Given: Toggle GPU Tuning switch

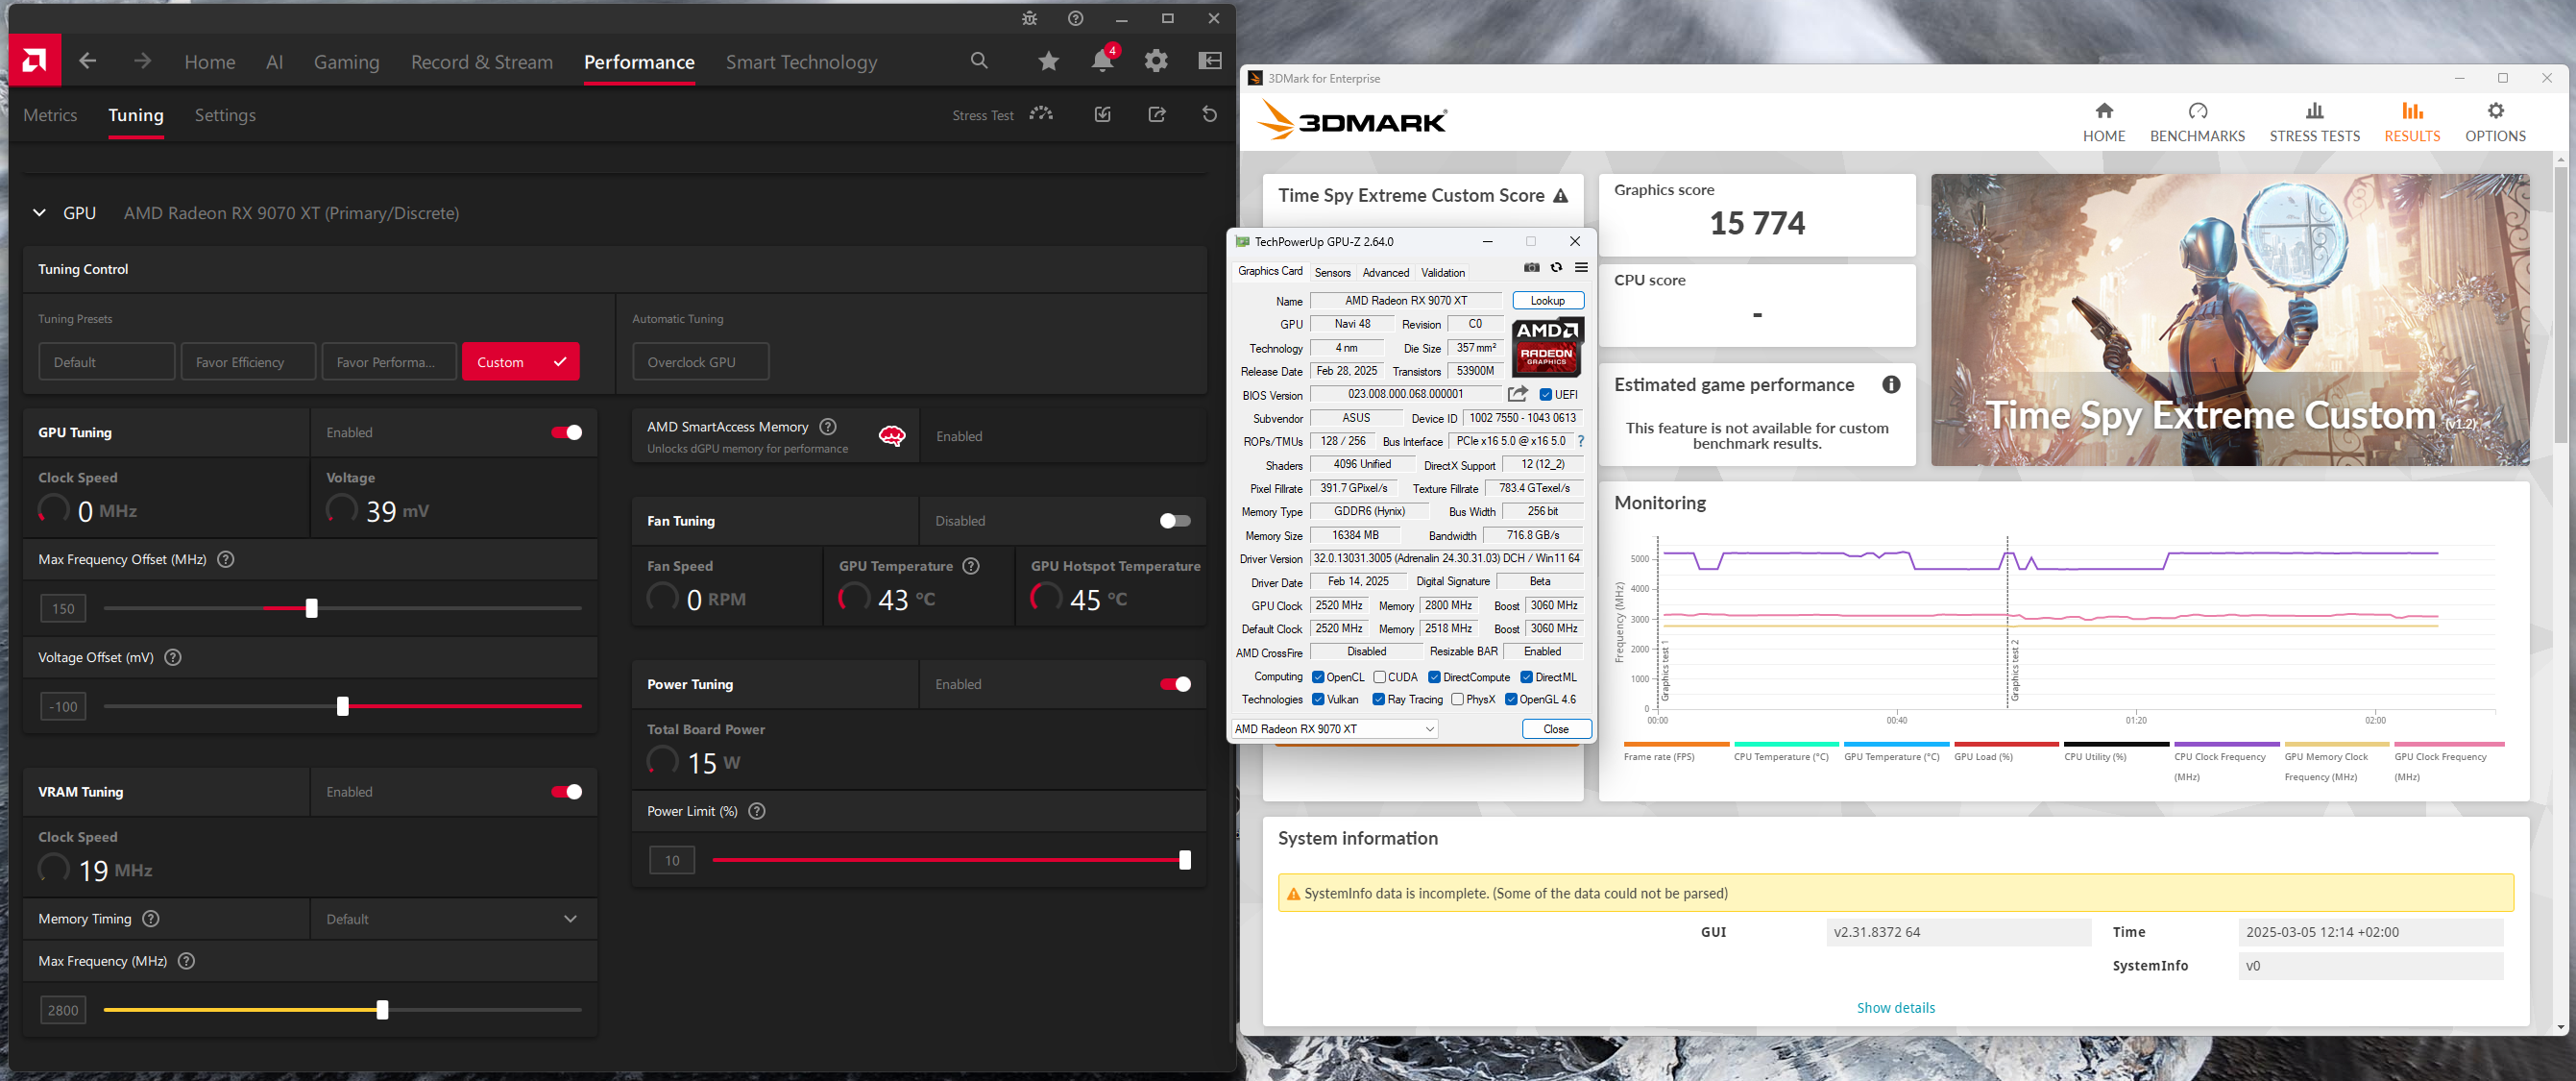Looking at the screenshot, I should (566, 432).
